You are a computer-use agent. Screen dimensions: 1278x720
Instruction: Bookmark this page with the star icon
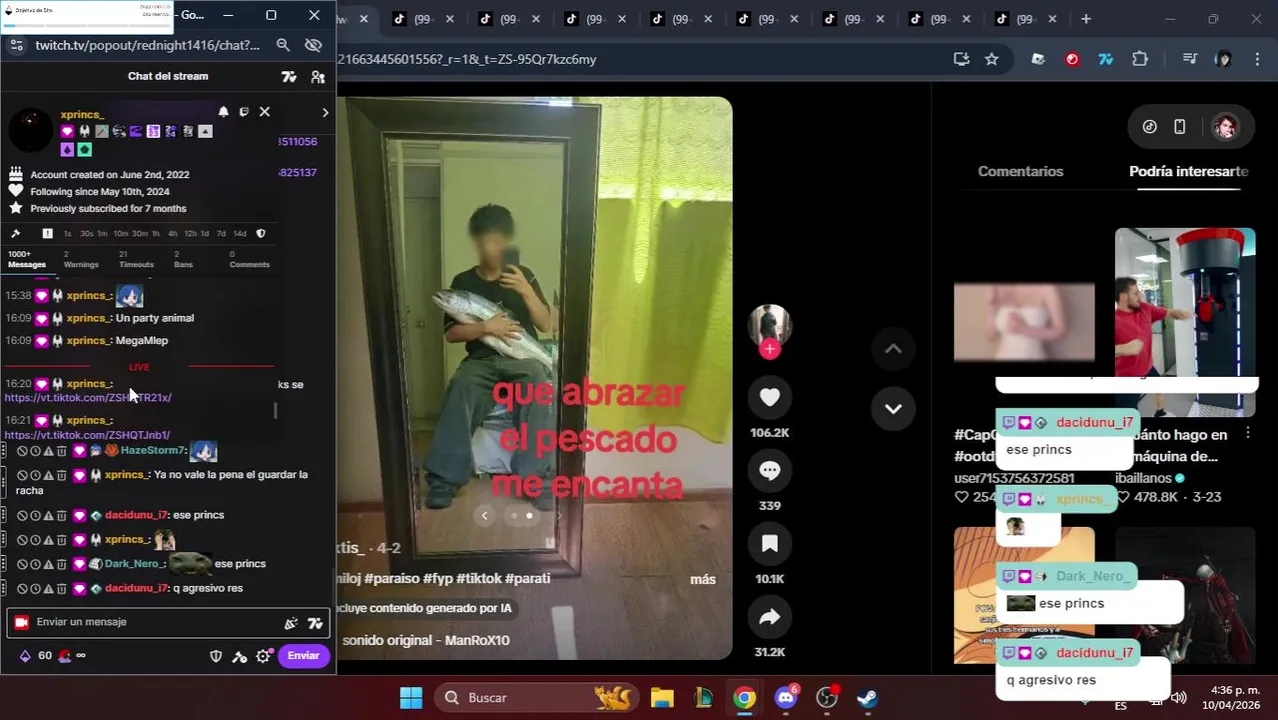[992, 59]
